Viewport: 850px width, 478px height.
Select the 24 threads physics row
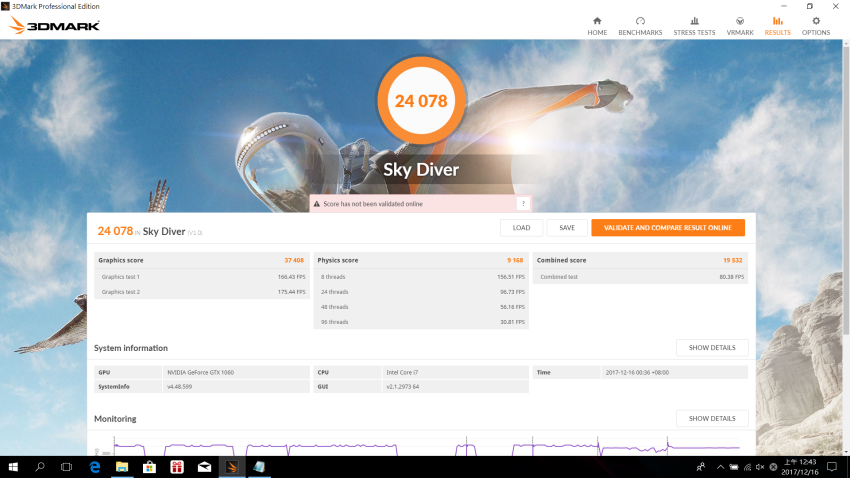coord(421,292)
